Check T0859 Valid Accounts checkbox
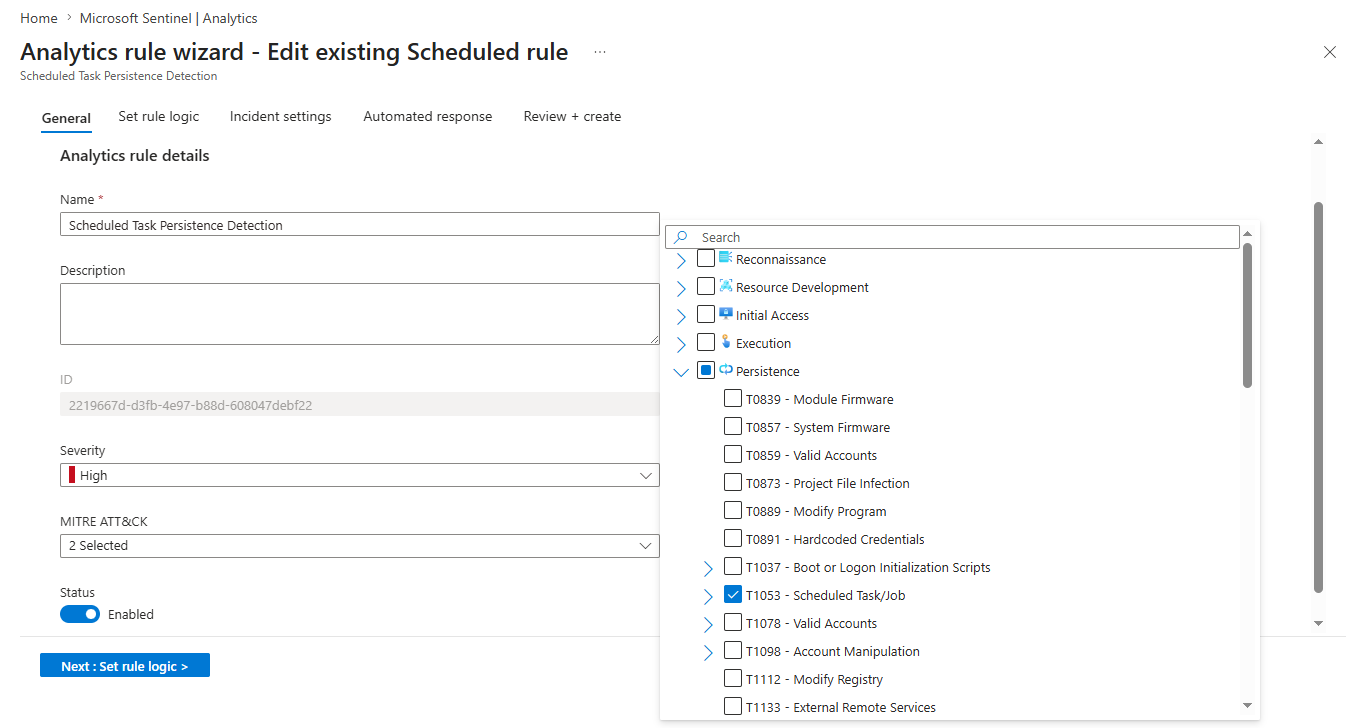Image resolution: width=1366 pixels, height=728 pixels. point(733,455)
